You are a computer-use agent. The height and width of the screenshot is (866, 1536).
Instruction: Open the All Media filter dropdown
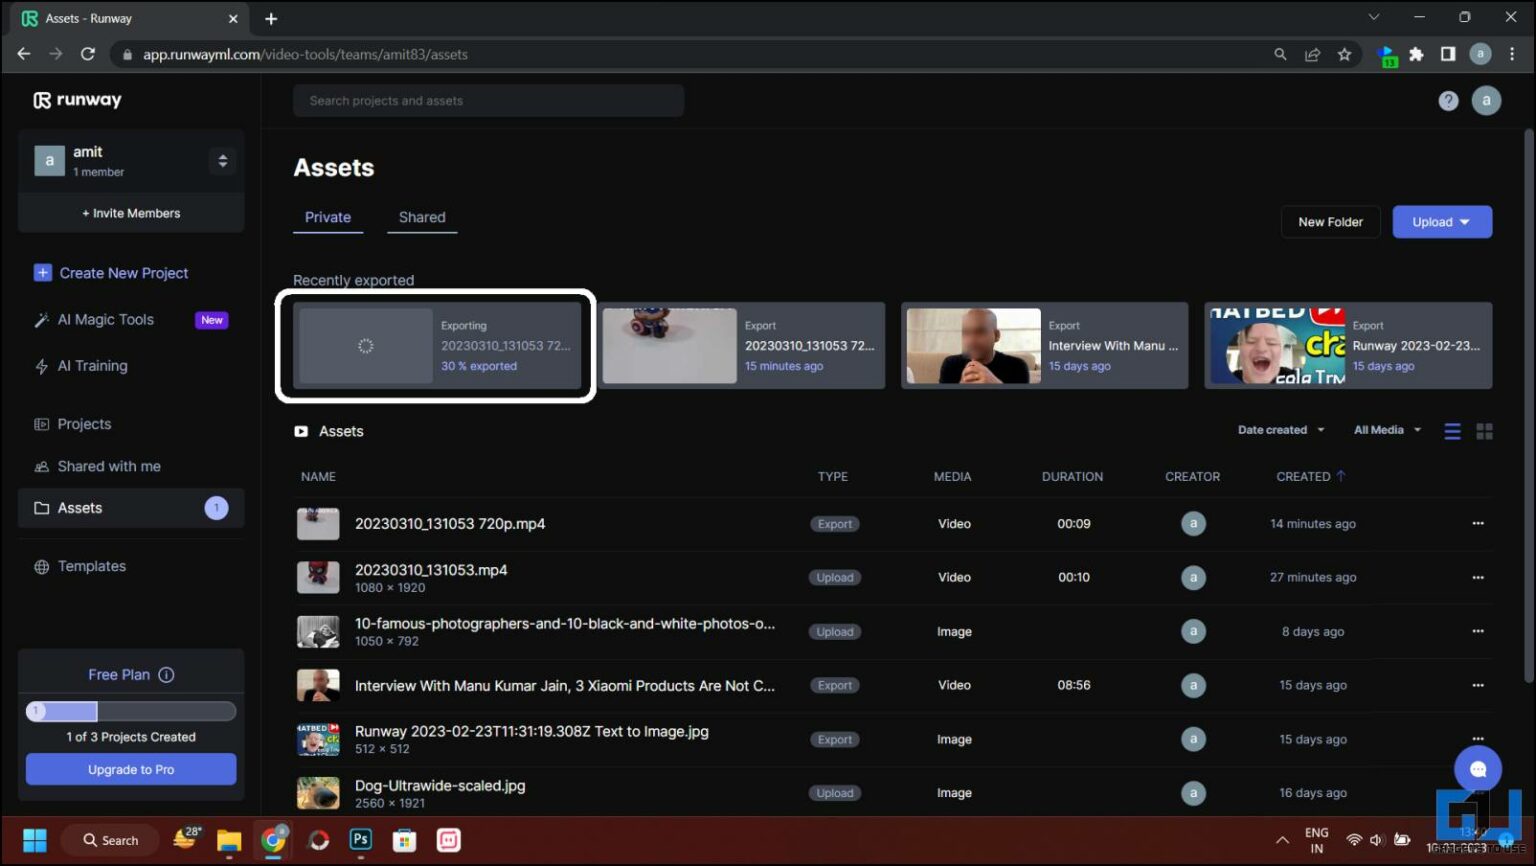pos(1387,430)
